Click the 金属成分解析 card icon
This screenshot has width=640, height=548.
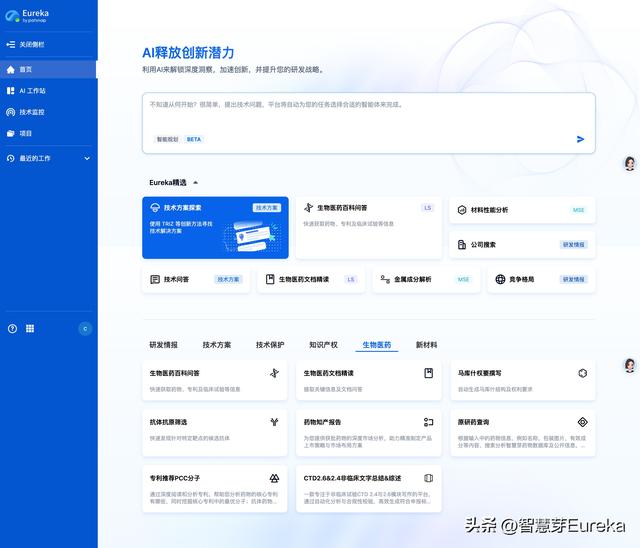[385, 280]
